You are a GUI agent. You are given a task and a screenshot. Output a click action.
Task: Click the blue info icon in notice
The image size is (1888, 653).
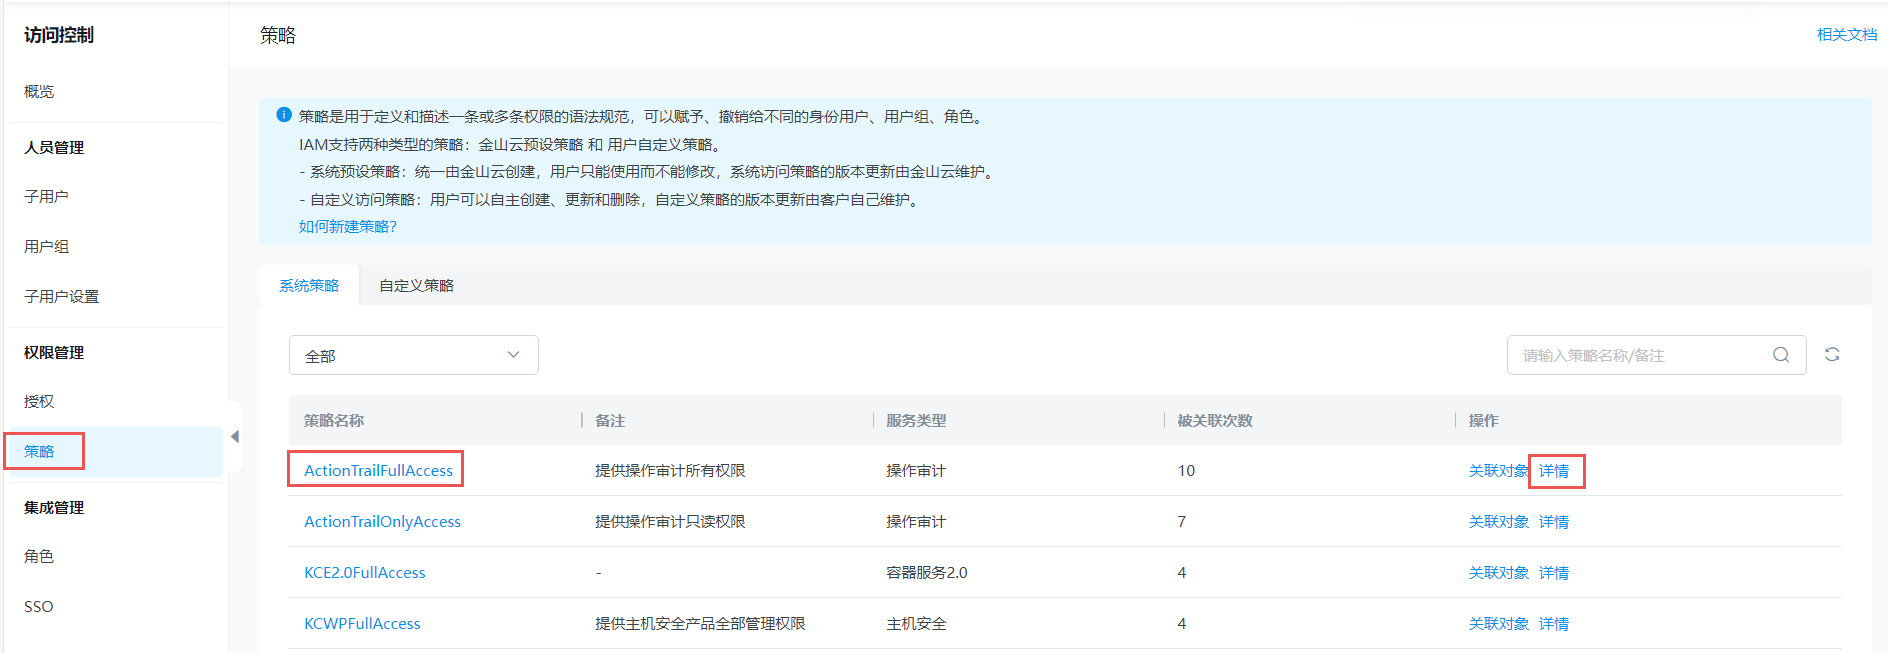[284, 116]
